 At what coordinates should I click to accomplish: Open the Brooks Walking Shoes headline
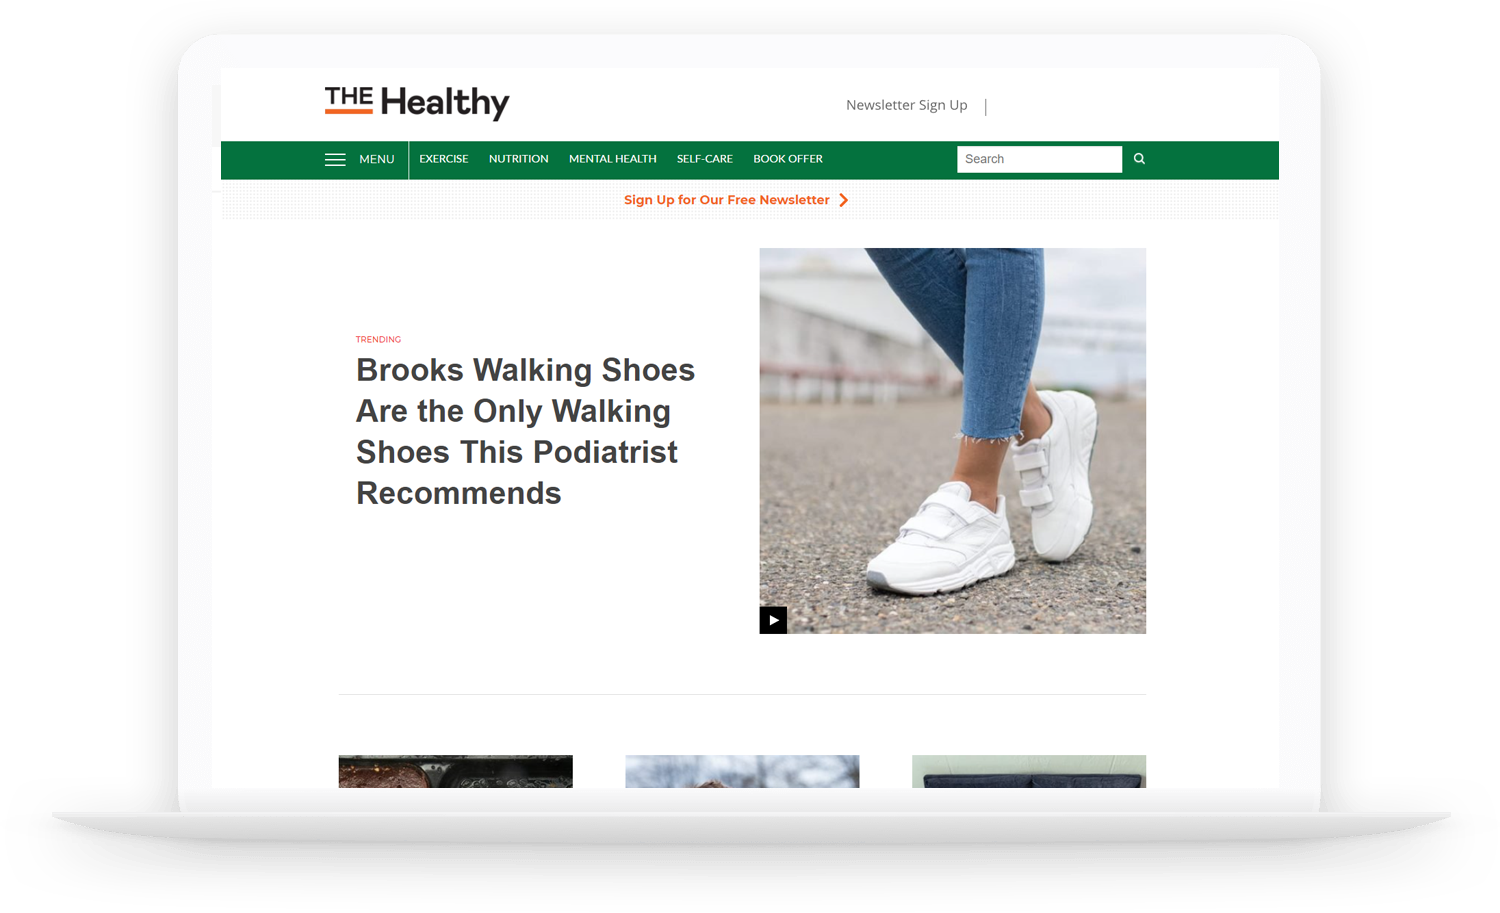point(525,431)
